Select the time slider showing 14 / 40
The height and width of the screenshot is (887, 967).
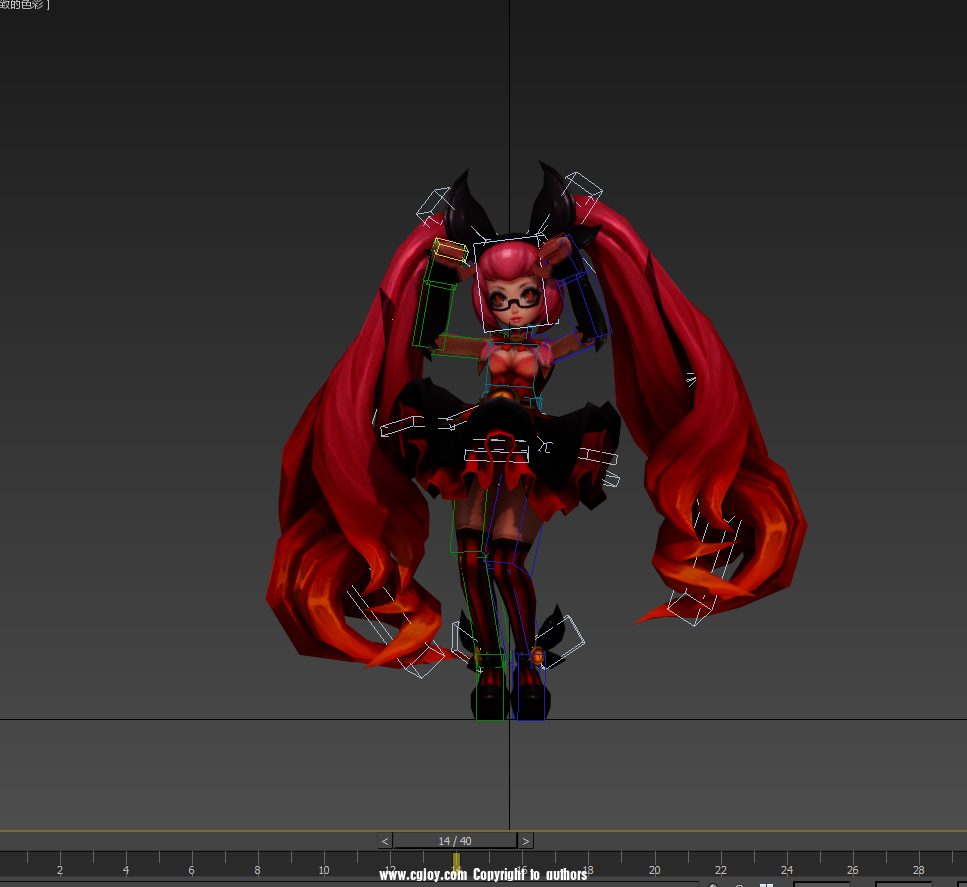[x=455, y=841]
